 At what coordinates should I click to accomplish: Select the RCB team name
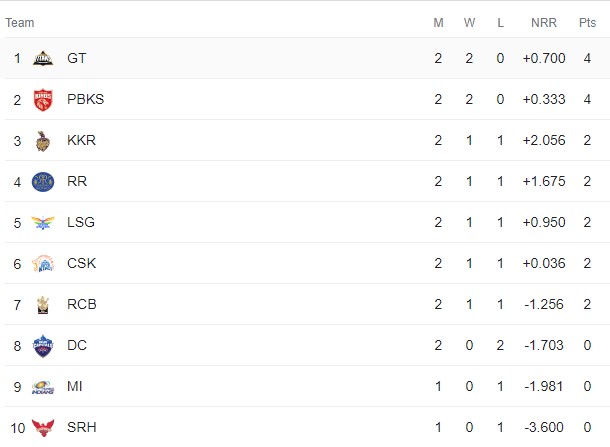coord(82,304)
